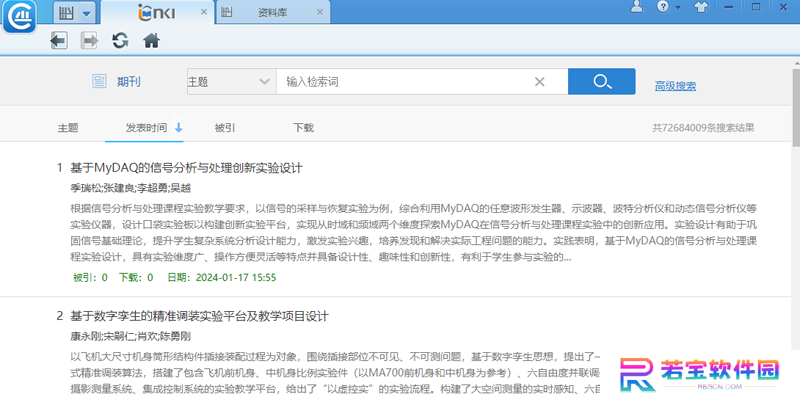Click the 共72684009条搜索结果 count text
The height and width of the screenshot is (400, 800).
[703, 128]
